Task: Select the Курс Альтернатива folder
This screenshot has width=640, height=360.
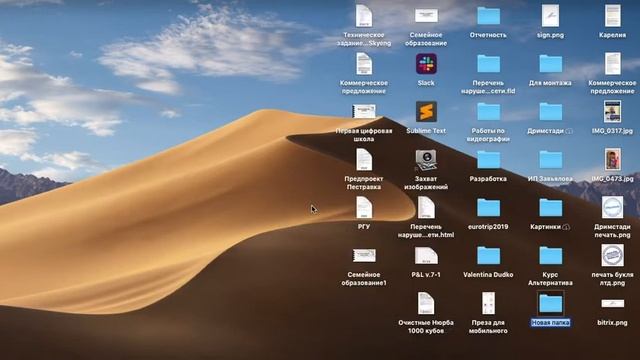Action: coord(551,256)
